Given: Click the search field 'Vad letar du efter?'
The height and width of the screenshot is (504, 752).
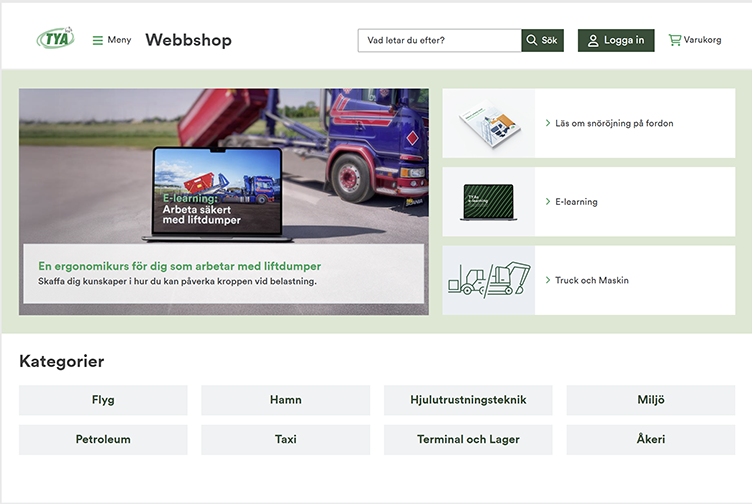Looking at the screenshot, I should 439,41.
